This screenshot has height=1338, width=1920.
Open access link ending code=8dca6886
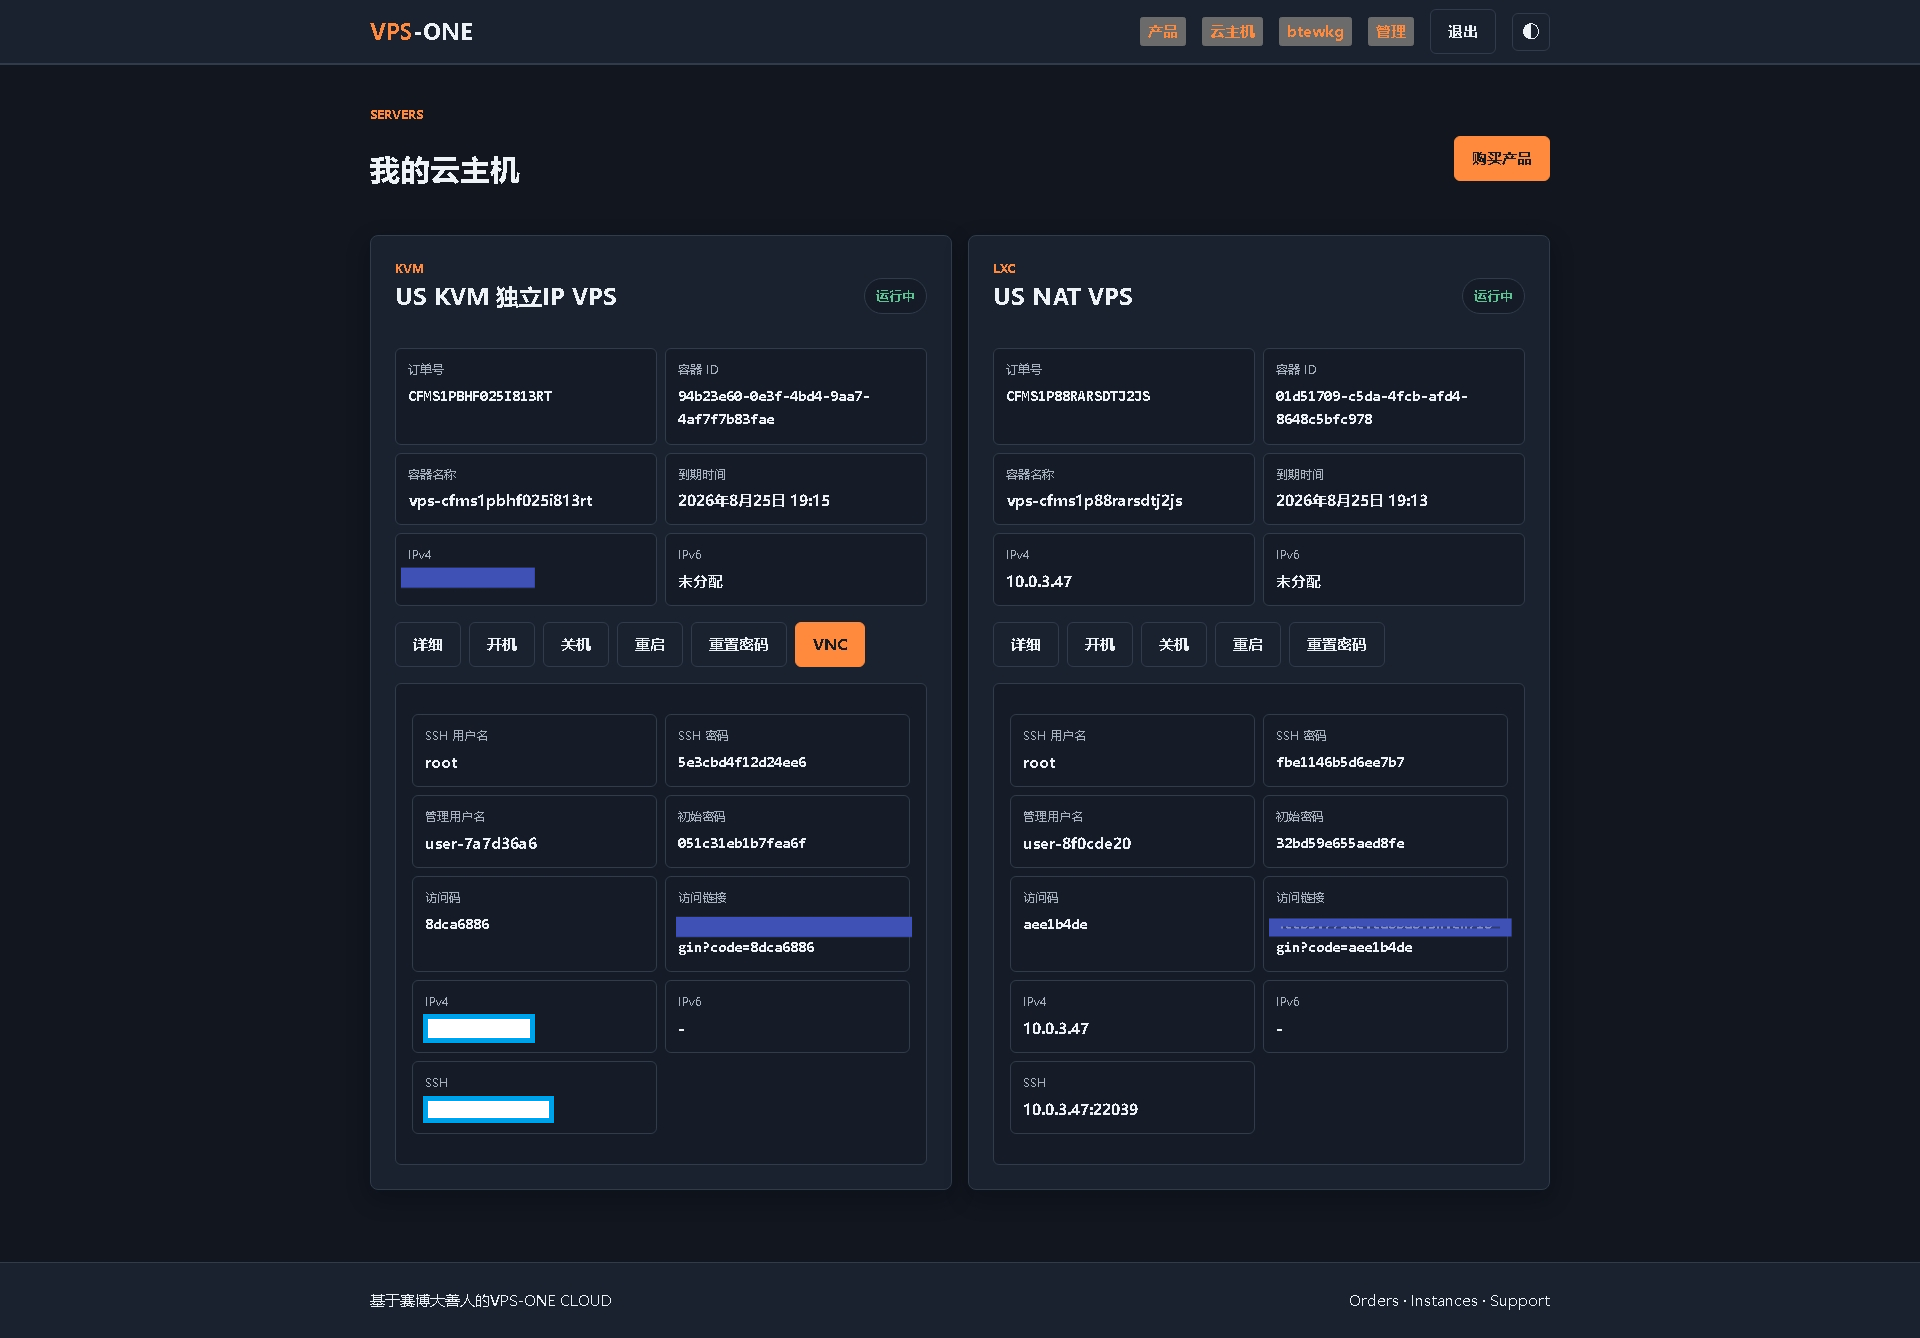pyautogui.click(x=746, y=947)
